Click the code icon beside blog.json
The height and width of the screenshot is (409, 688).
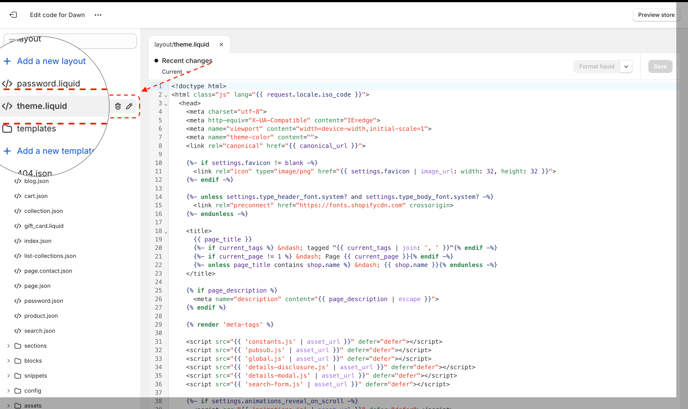[x=18, y=181]
